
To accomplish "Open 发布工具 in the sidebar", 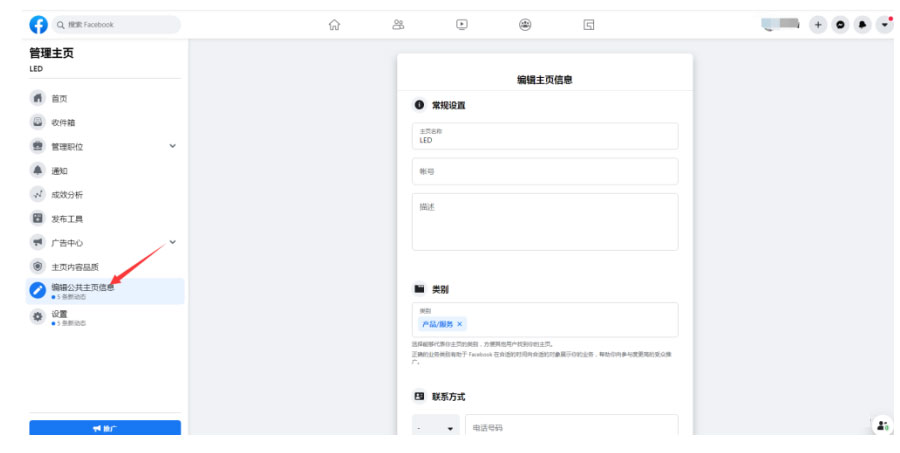I will coord(67,218).
